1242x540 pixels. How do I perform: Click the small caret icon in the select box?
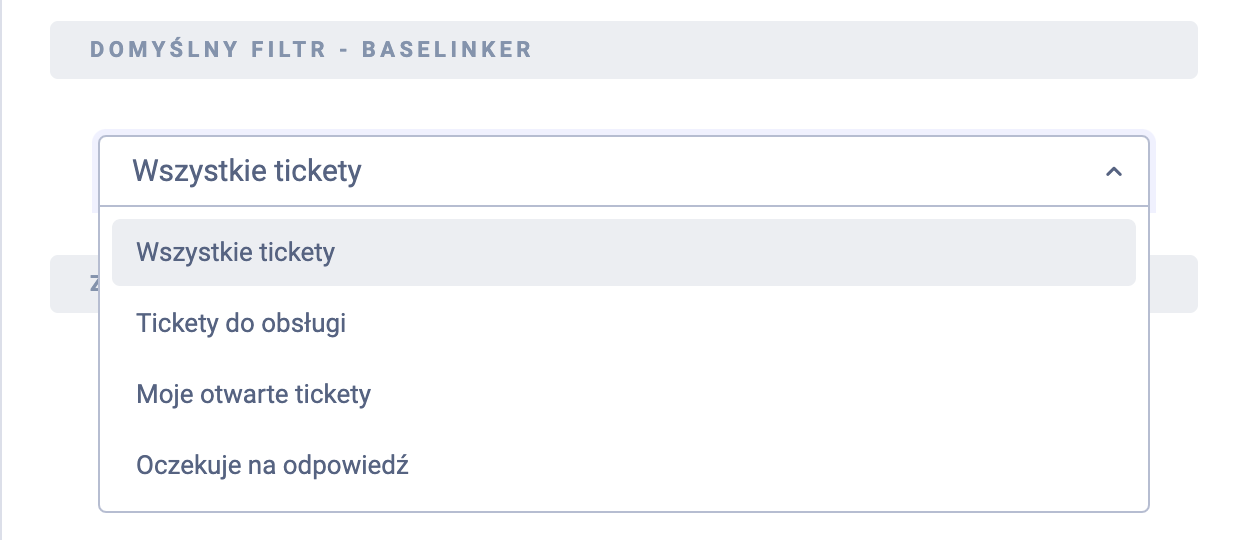pos(1113,172)
